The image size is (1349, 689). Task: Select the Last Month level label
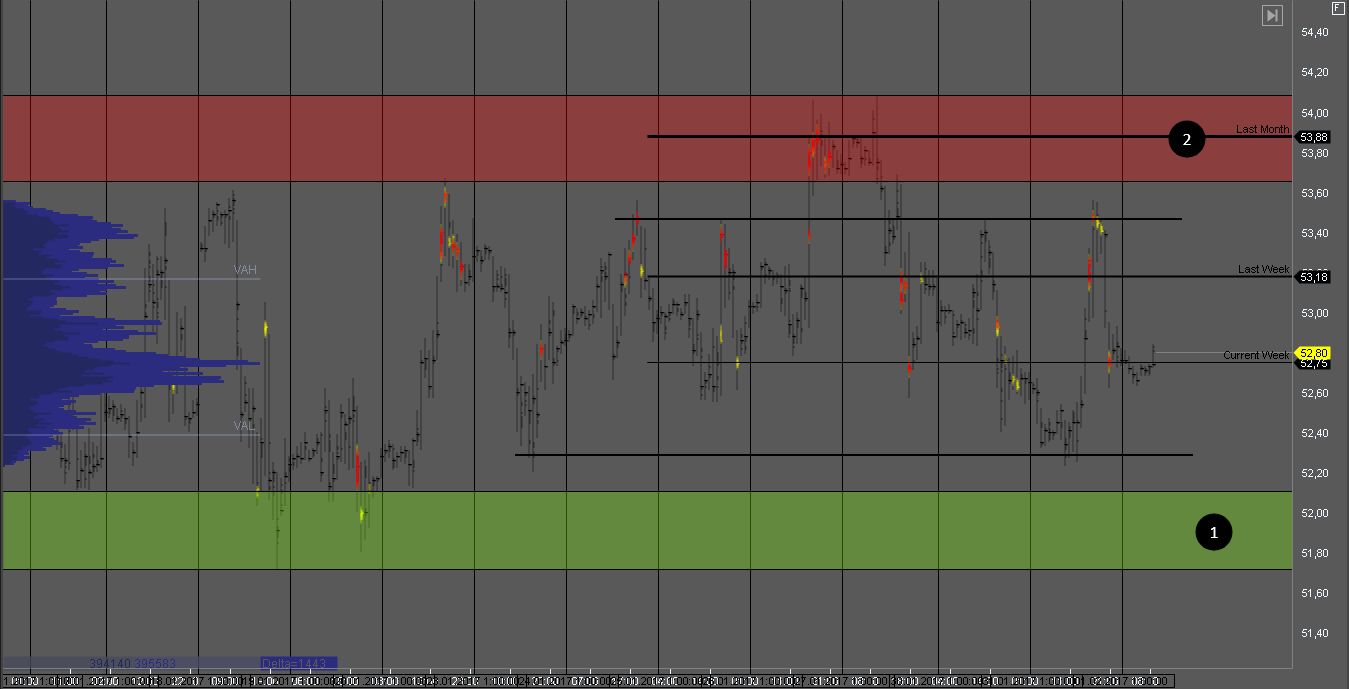1262,129
